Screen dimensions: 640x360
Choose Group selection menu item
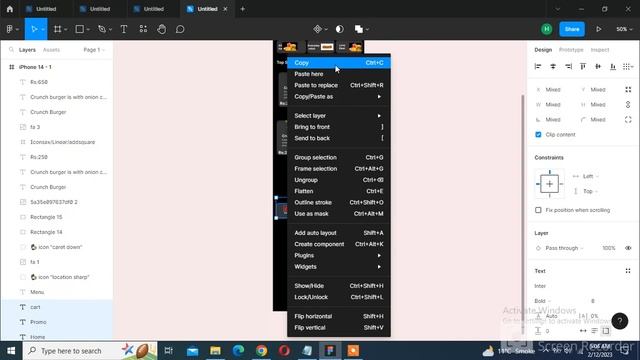338,157
